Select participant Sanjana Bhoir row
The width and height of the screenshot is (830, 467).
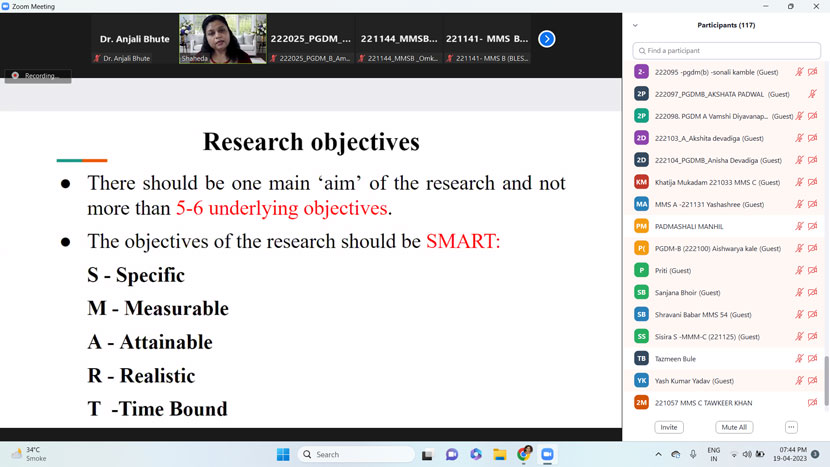click(726, 292)
